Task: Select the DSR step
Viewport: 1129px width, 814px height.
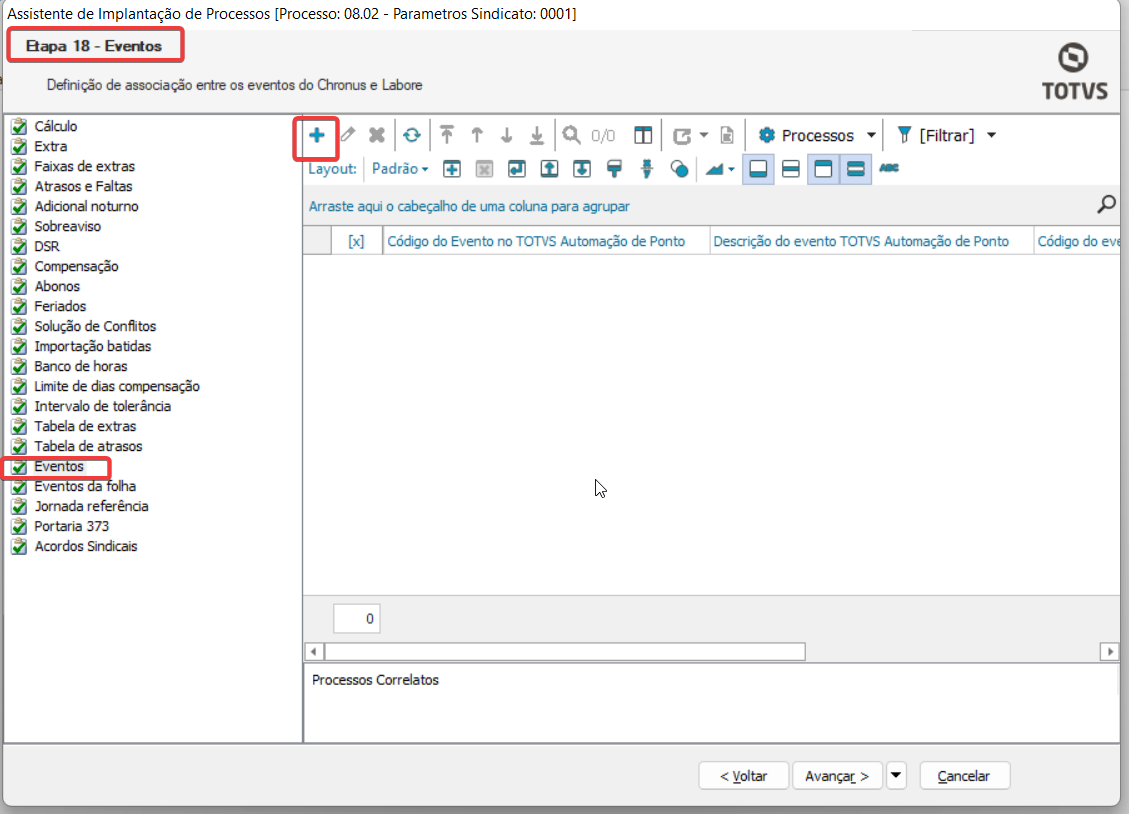Action: coord(47,246)
